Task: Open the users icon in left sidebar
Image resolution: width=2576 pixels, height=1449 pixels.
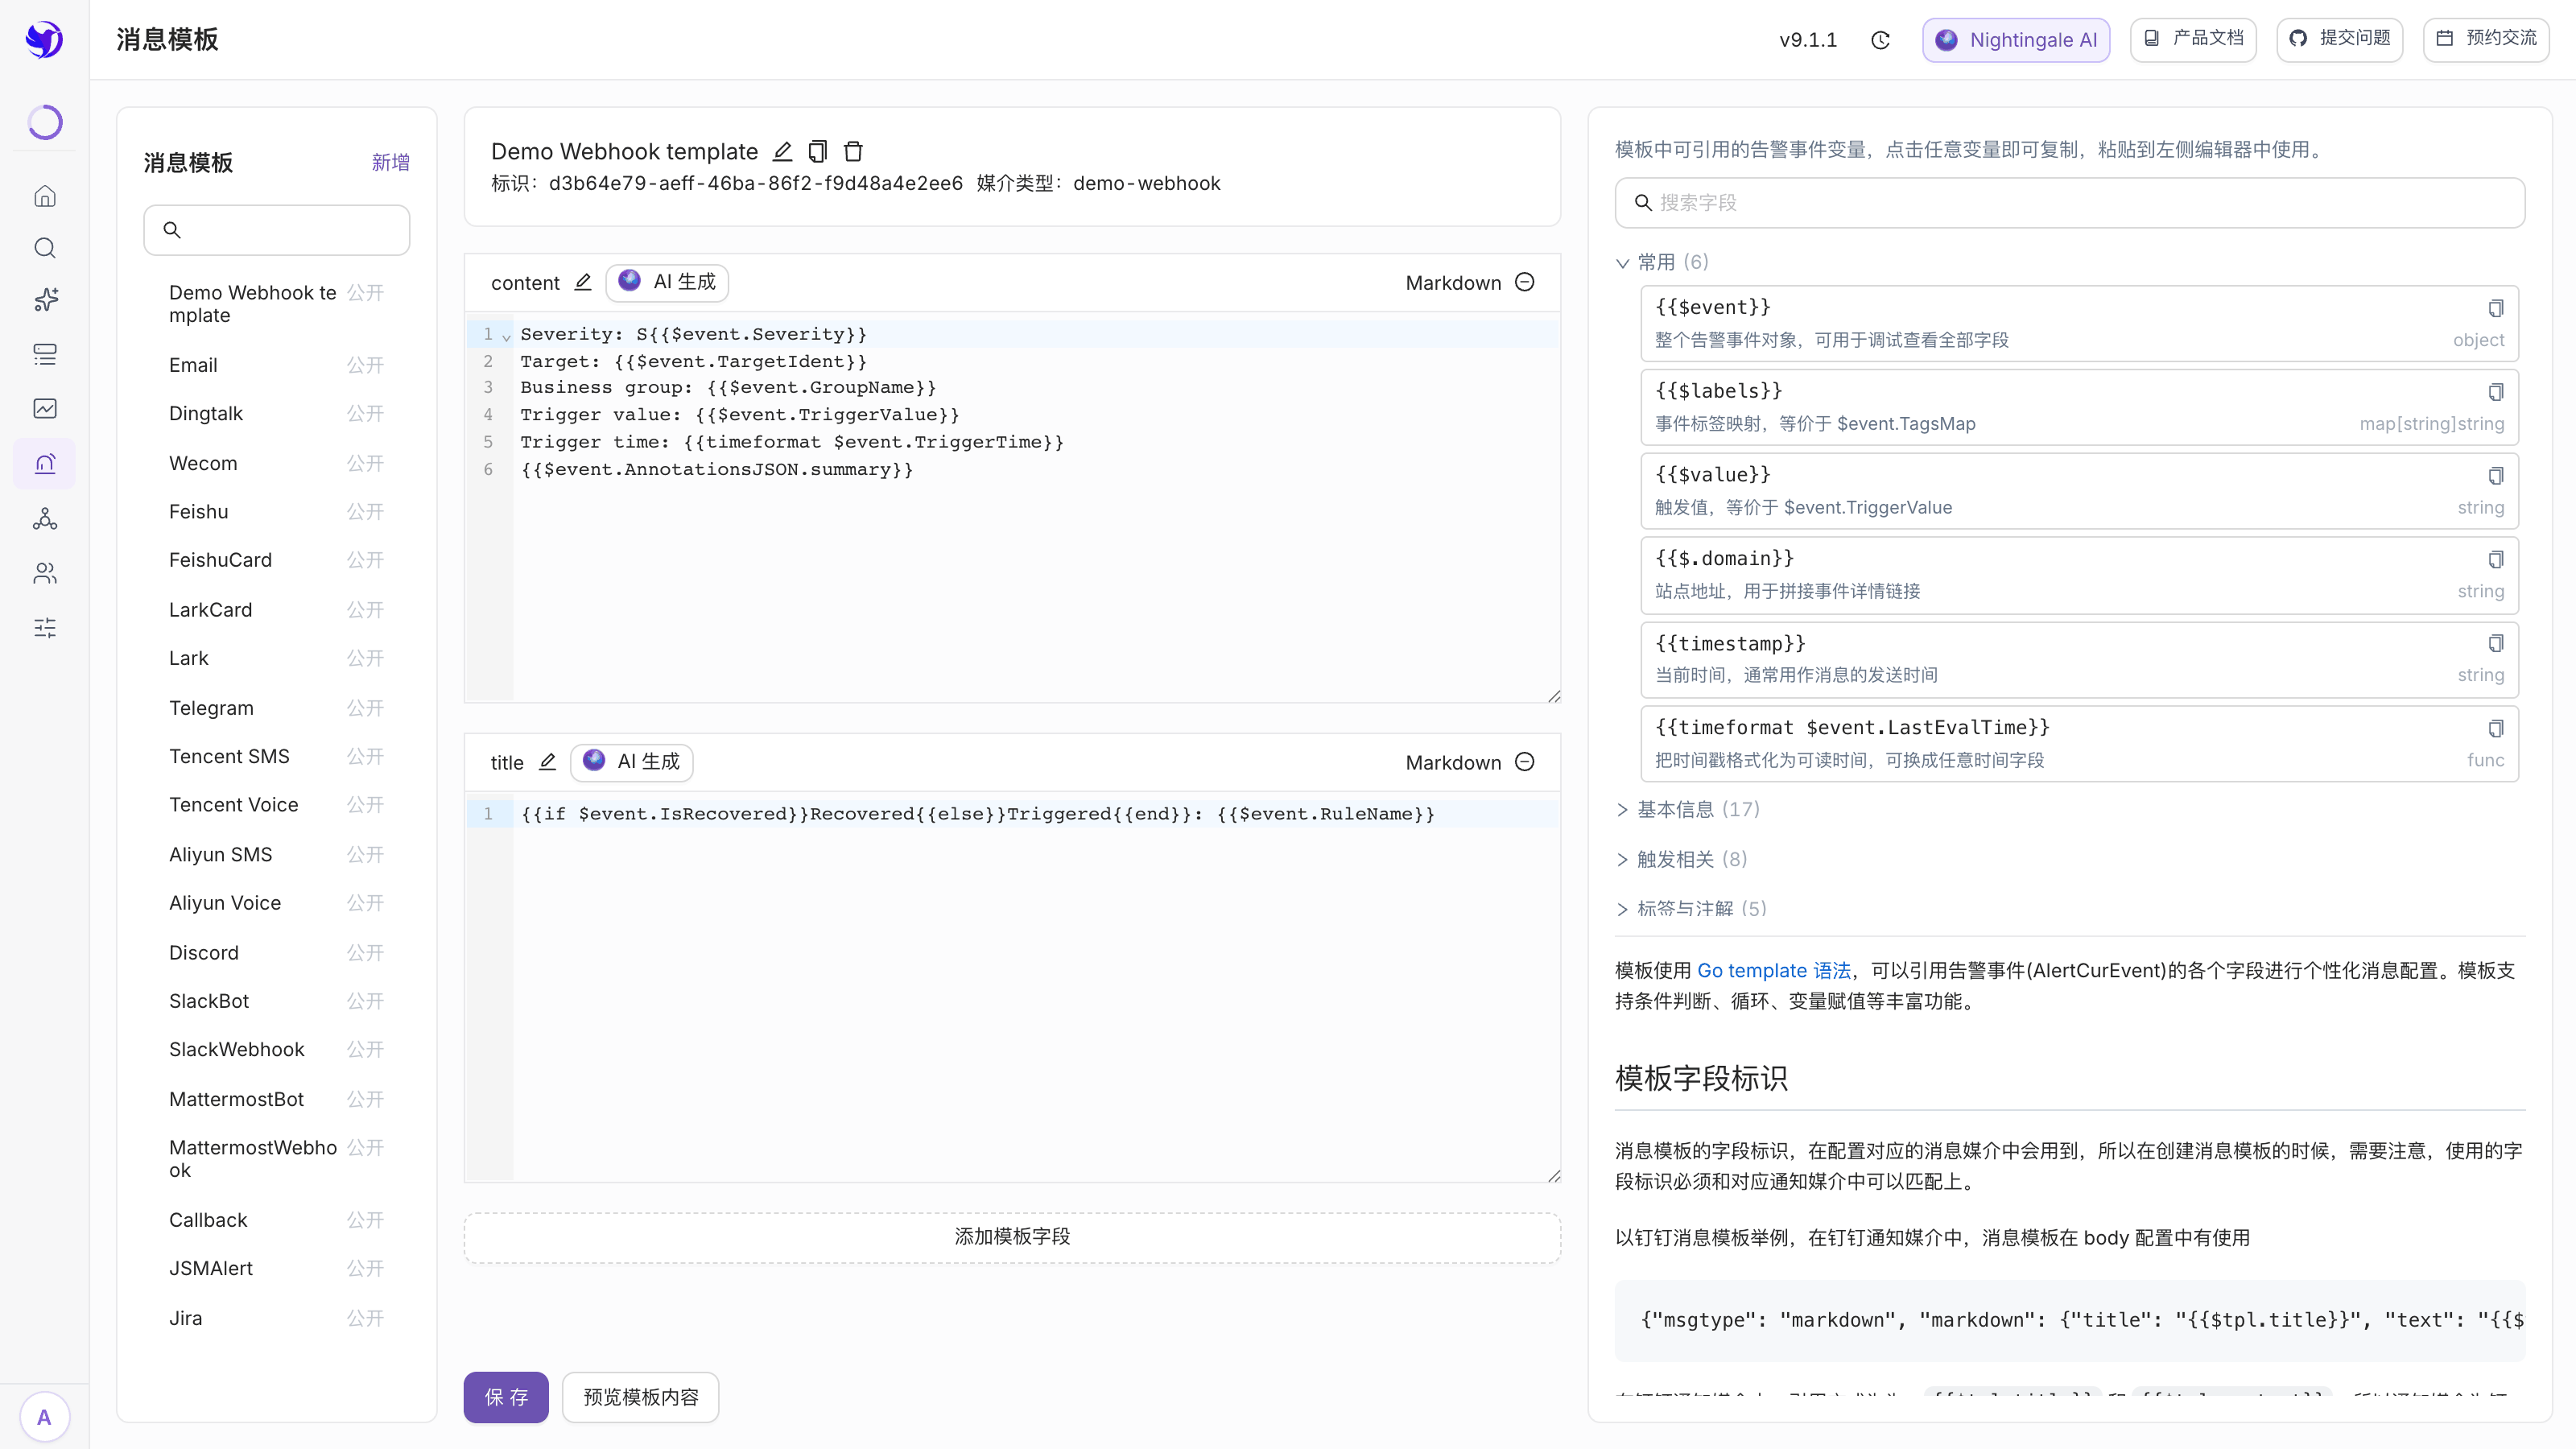Action: [x=45, y=573]
